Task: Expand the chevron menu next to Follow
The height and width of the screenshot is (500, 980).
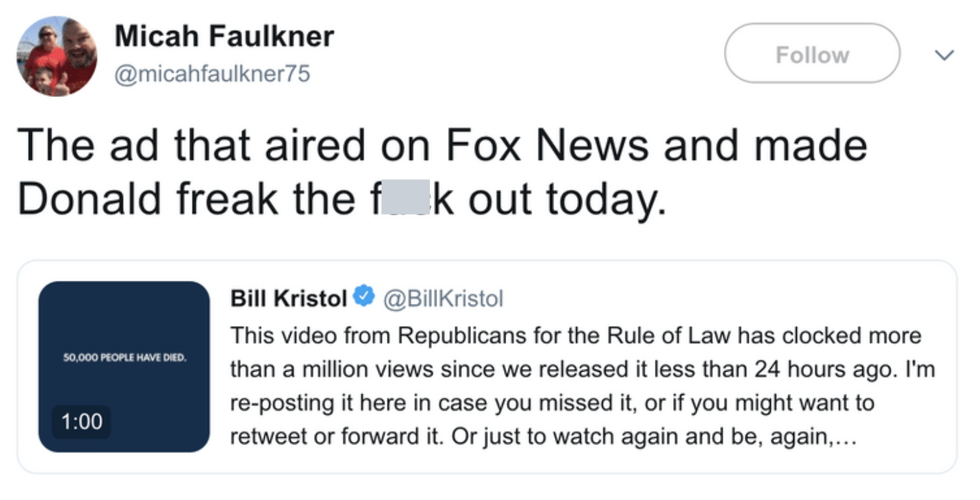Action: tap(938, 53)
